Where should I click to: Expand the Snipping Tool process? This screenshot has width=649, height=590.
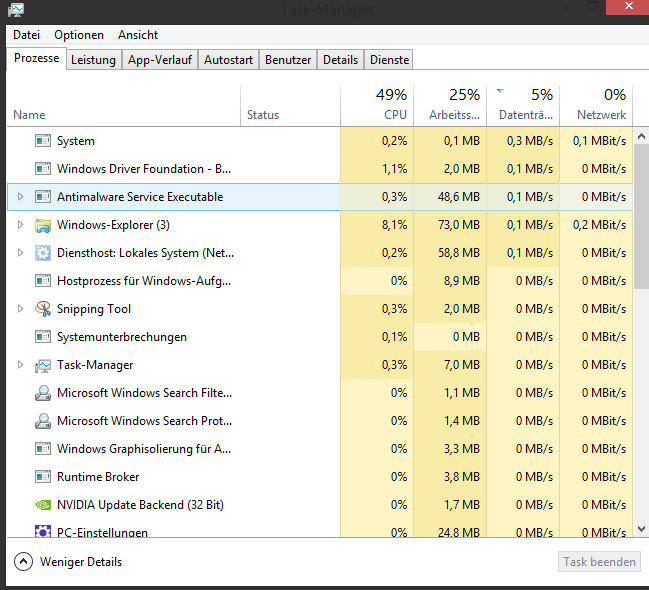point(20,309)
